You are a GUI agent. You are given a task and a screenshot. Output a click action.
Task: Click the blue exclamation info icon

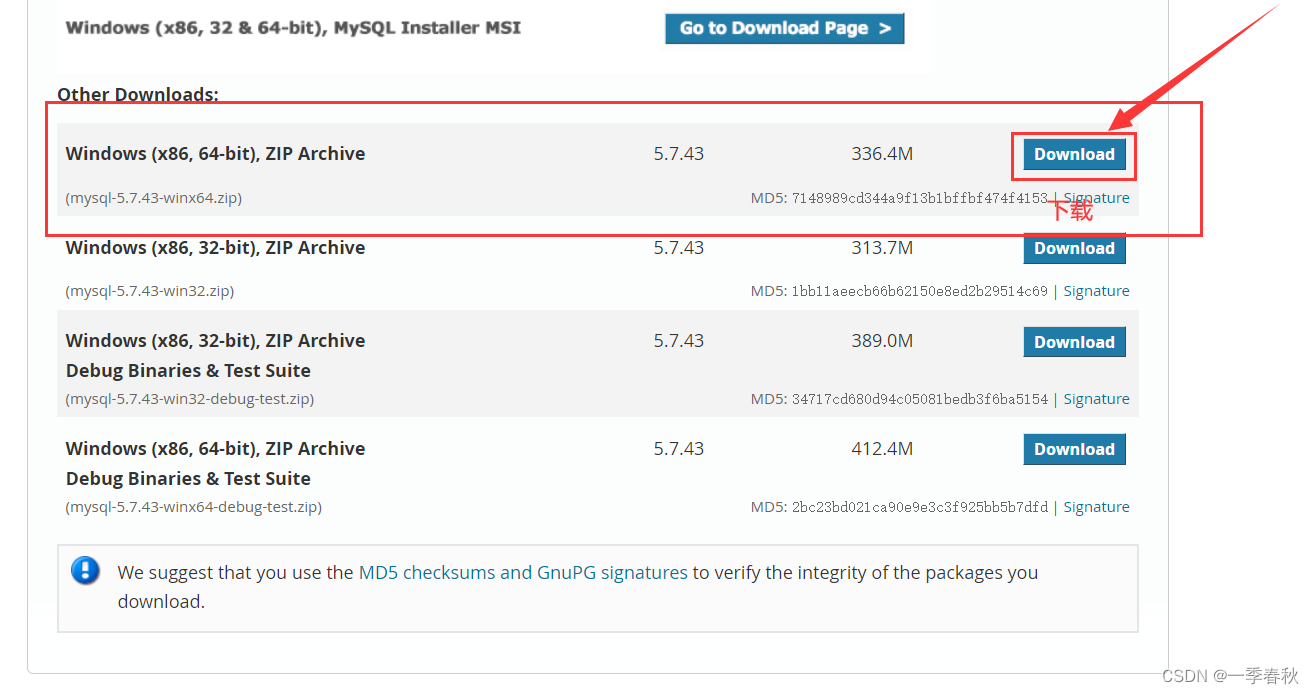86,571
